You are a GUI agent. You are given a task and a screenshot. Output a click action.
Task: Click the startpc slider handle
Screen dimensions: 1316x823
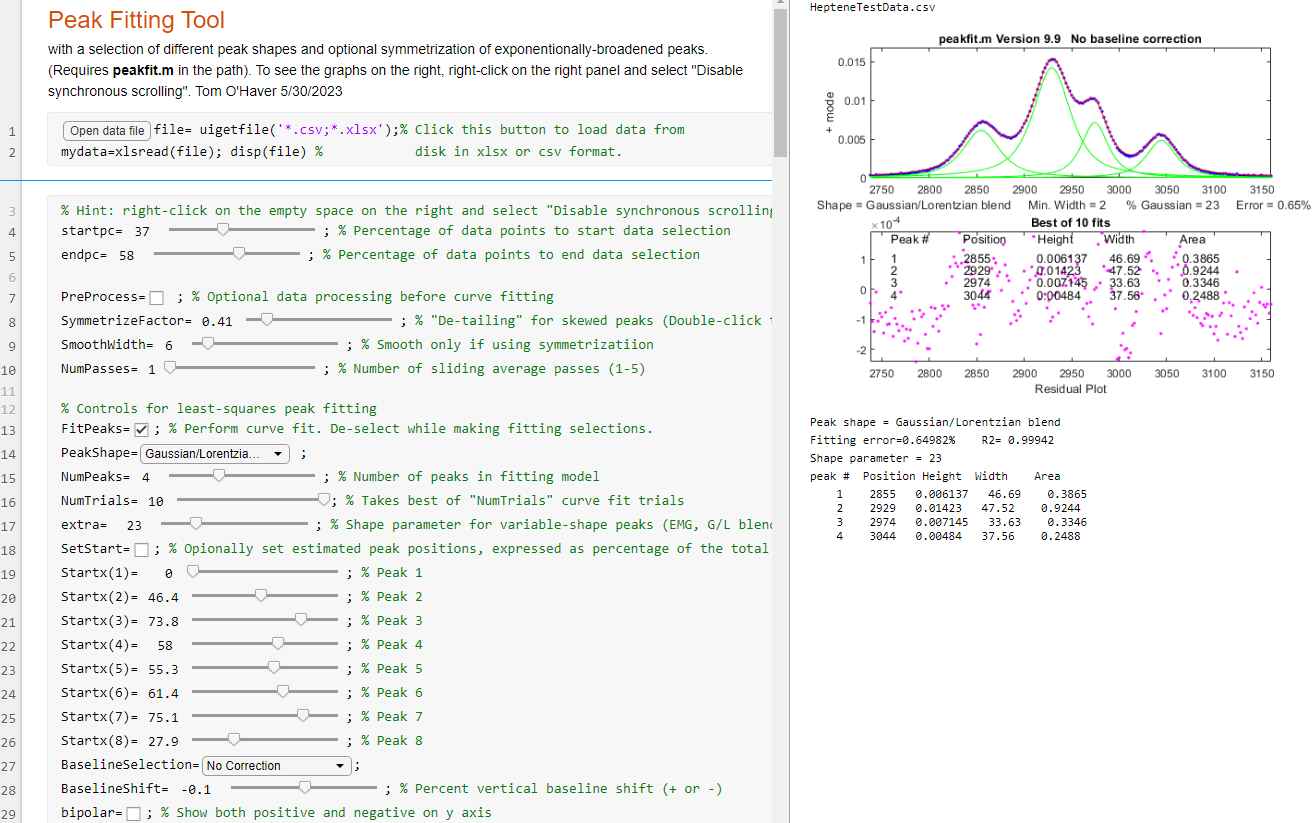pos(223,231)
